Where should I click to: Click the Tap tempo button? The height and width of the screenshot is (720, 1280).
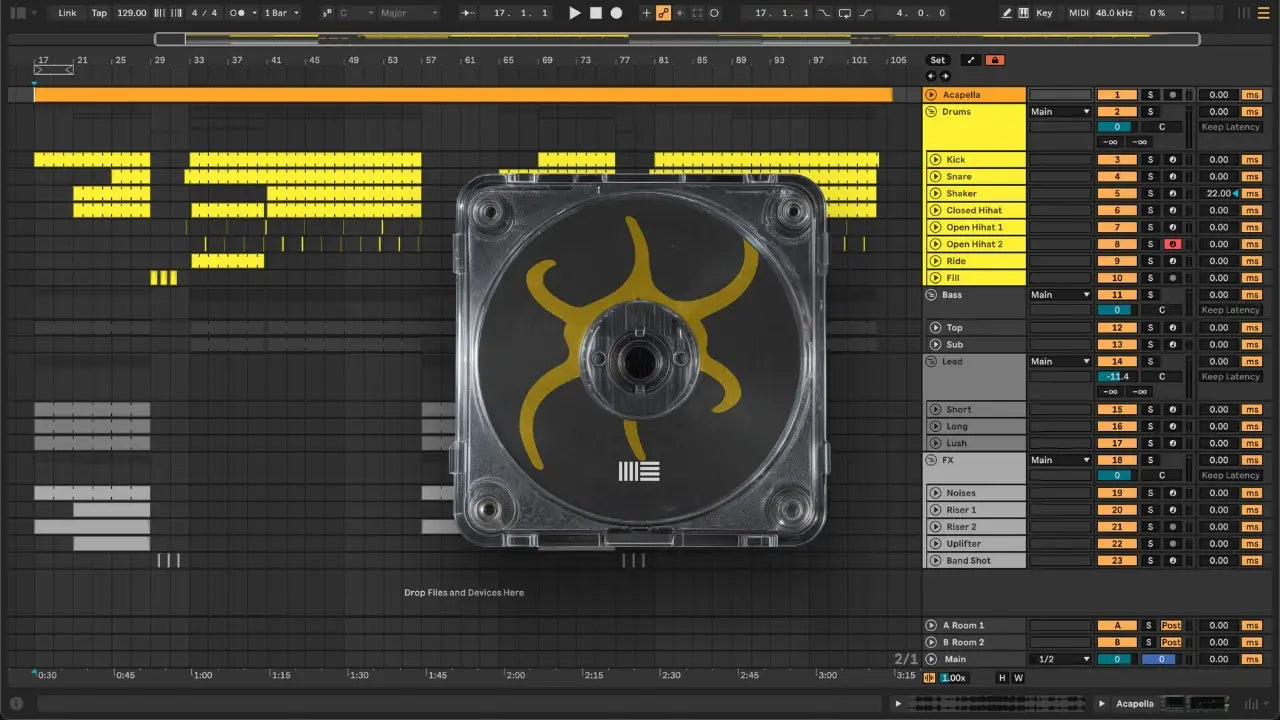pyautogui.click(x=99, y=13)
